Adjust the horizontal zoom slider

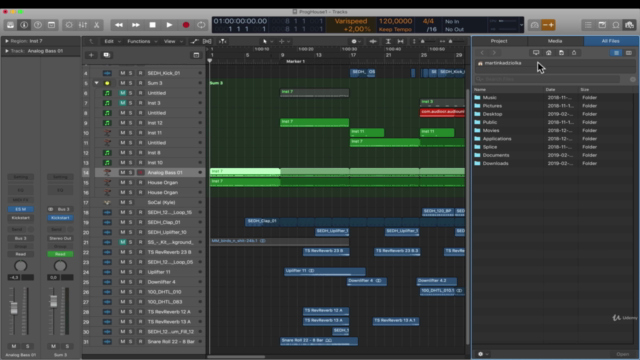click(451, 41)
